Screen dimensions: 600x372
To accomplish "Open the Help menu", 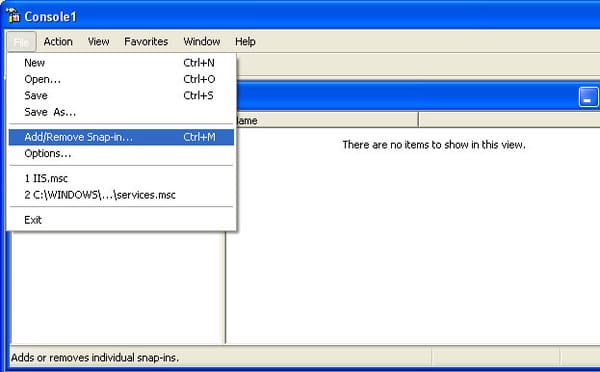I will pos(245,42).
